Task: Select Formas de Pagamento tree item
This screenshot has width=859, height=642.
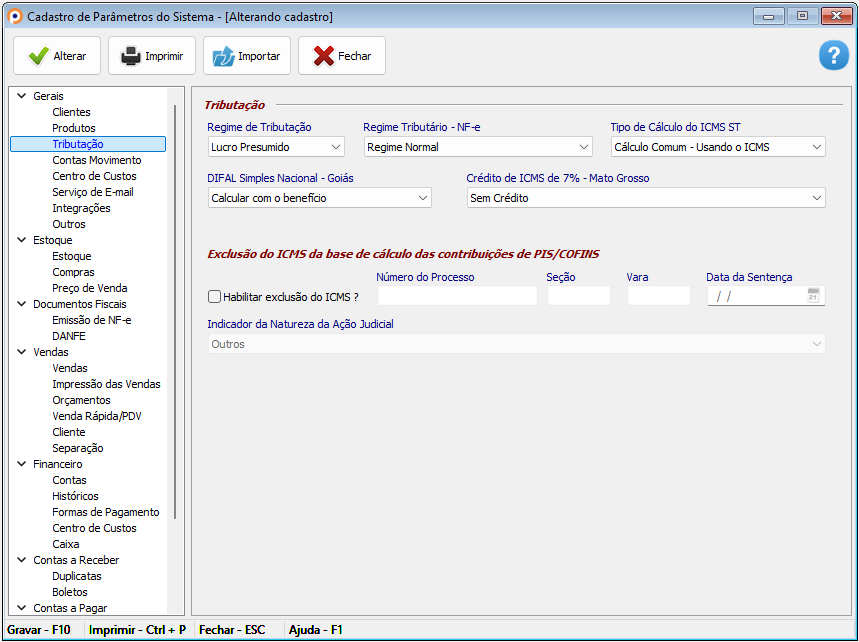Action: 105,512
